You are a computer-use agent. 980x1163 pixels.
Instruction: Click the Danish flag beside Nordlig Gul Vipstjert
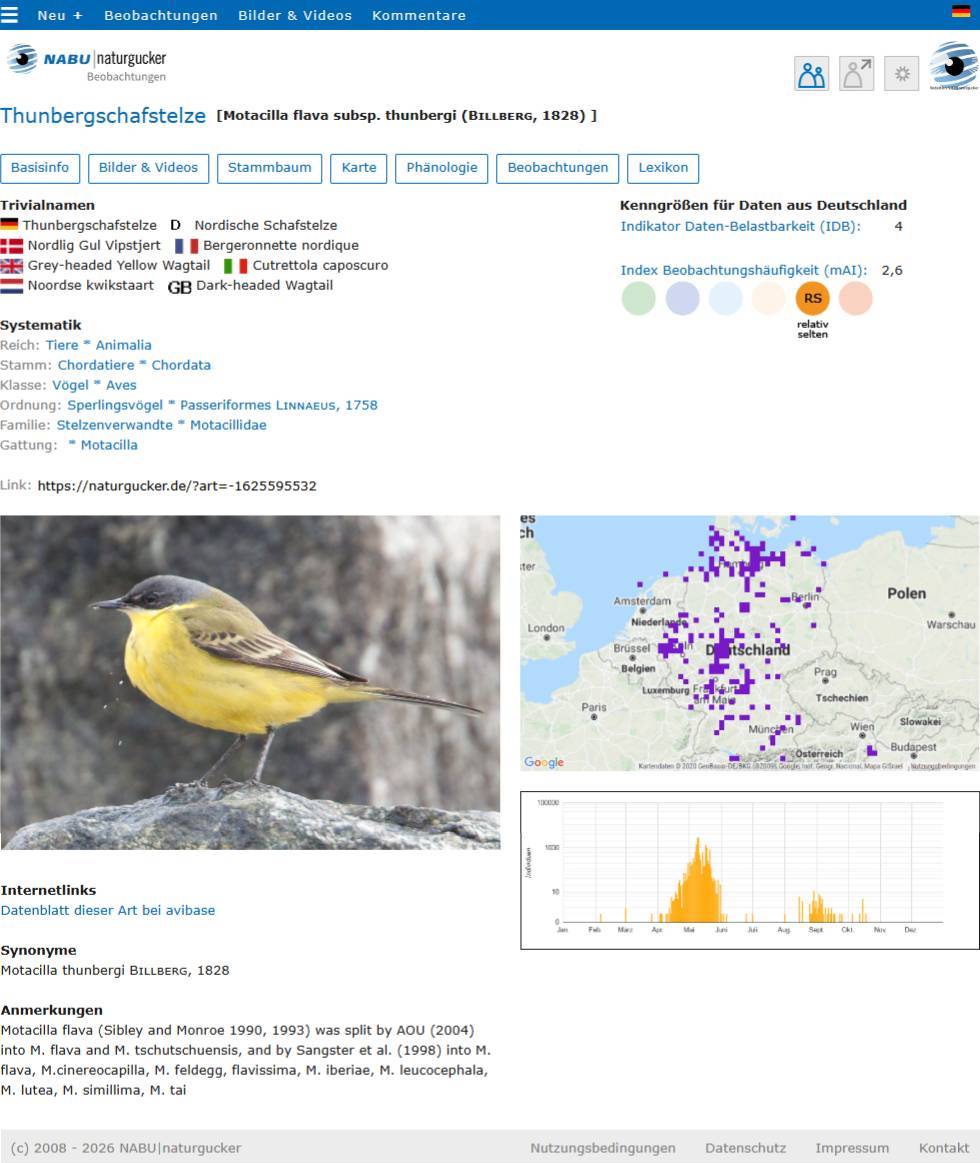click(11, 246)
